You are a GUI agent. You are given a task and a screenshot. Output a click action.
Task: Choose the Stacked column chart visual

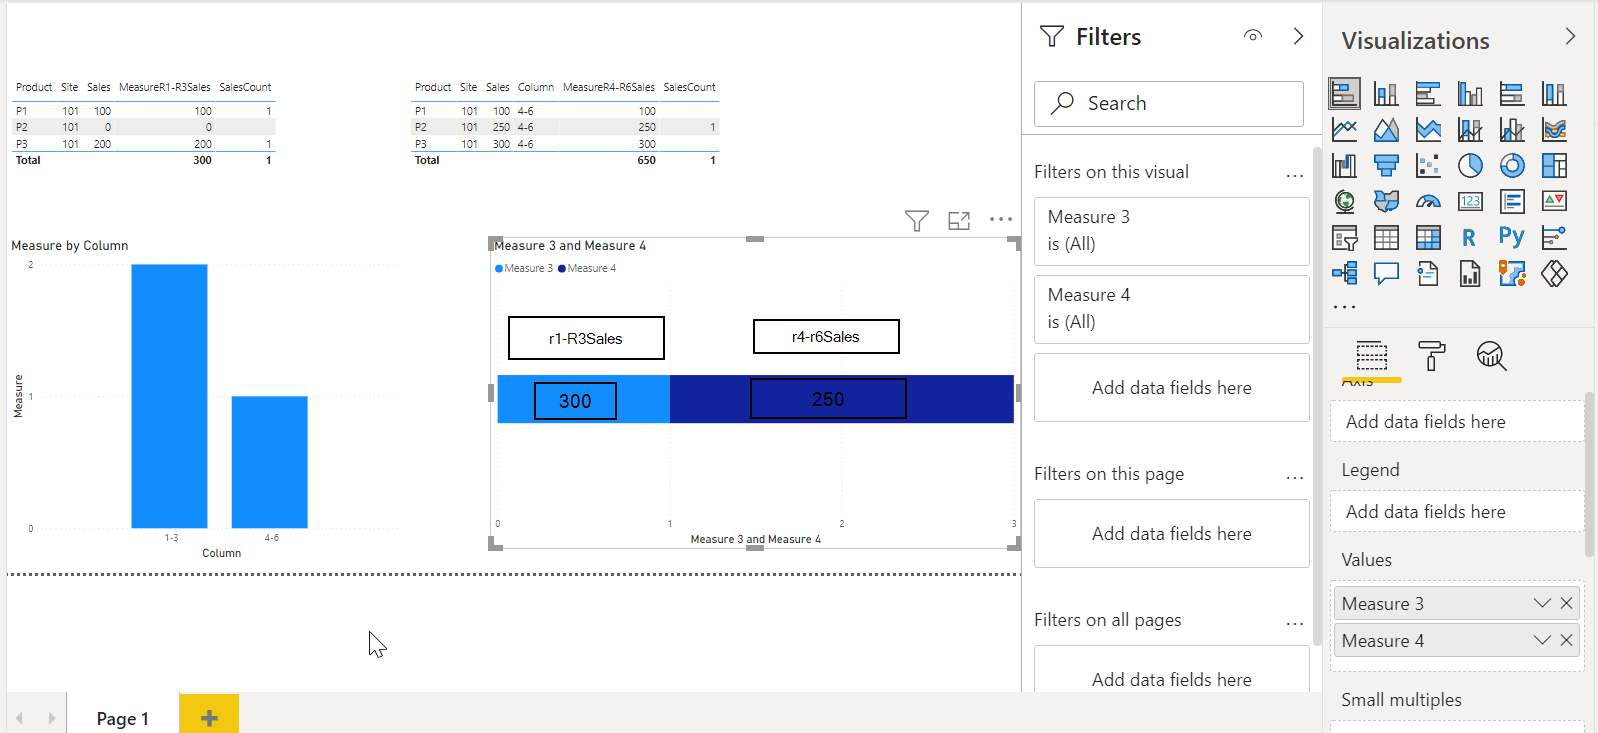[x=1386, y=93]
